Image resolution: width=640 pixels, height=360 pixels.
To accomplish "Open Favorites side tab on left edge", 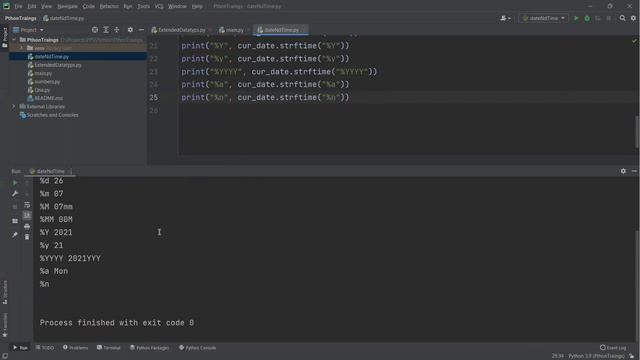I will click(5, 325).
